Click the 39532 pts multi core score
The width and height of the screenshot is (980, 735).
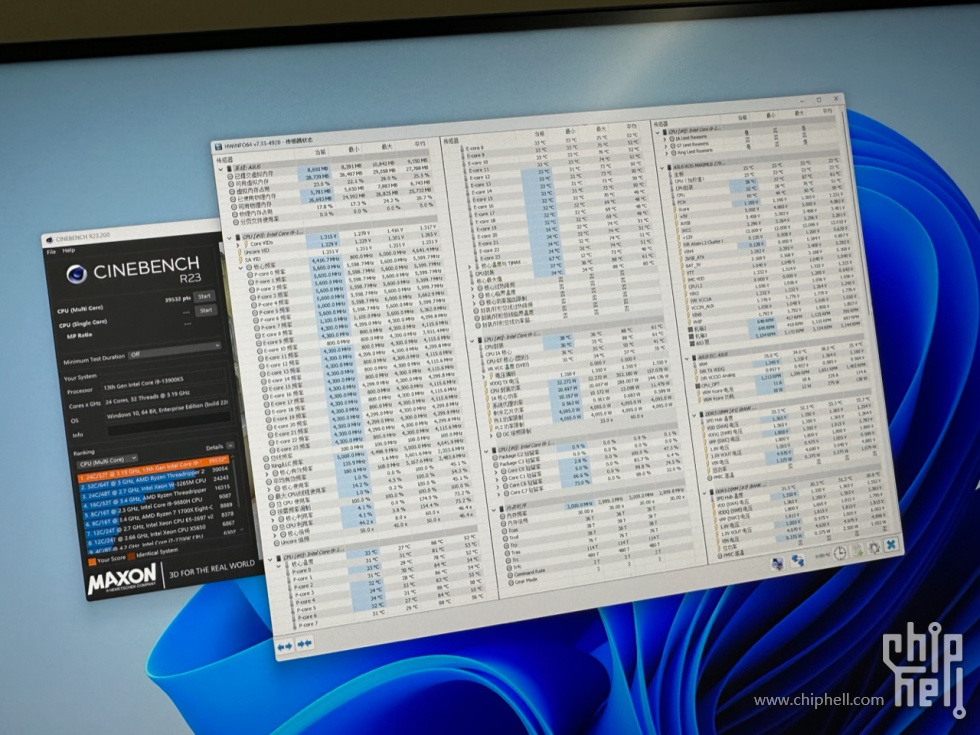coord(178,299)
